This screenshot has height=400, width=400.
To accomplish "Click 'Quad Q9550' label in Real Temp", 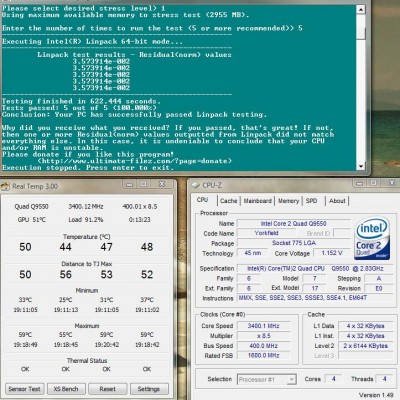I will pos(31,207).
